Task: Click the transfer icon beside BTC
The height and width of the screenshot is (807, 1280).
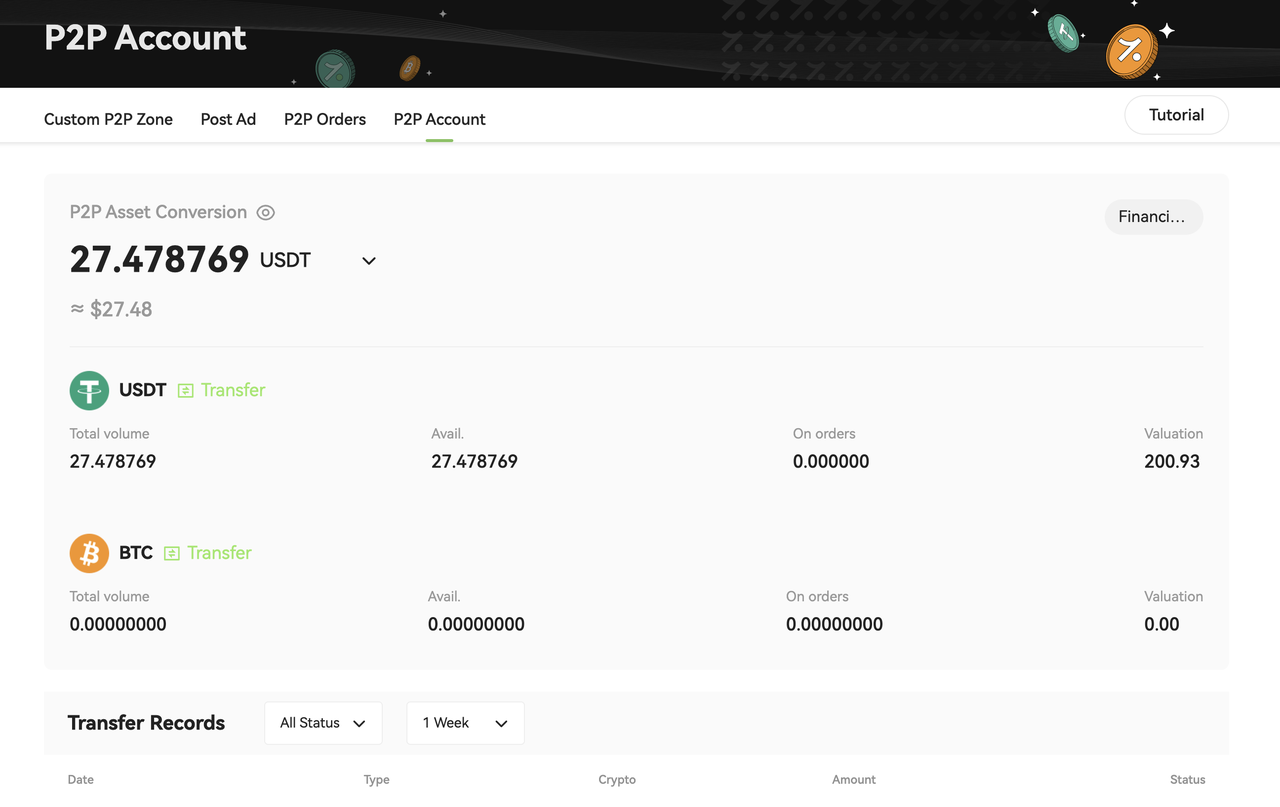Action: coord(172,554)
